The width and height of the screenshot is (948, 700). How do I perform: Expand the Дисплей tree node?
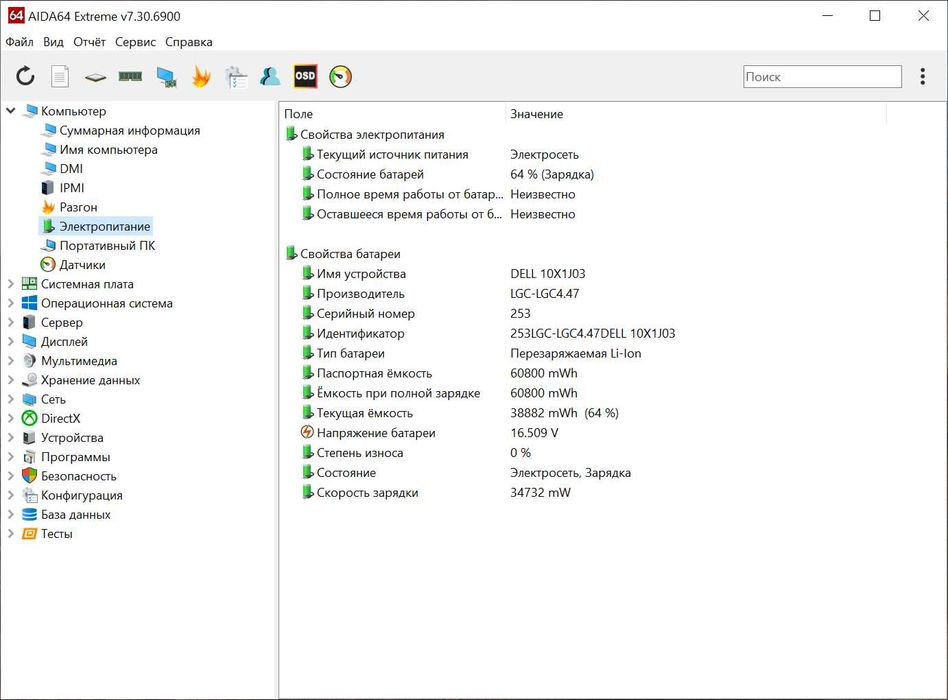click(x=11, y=342)
